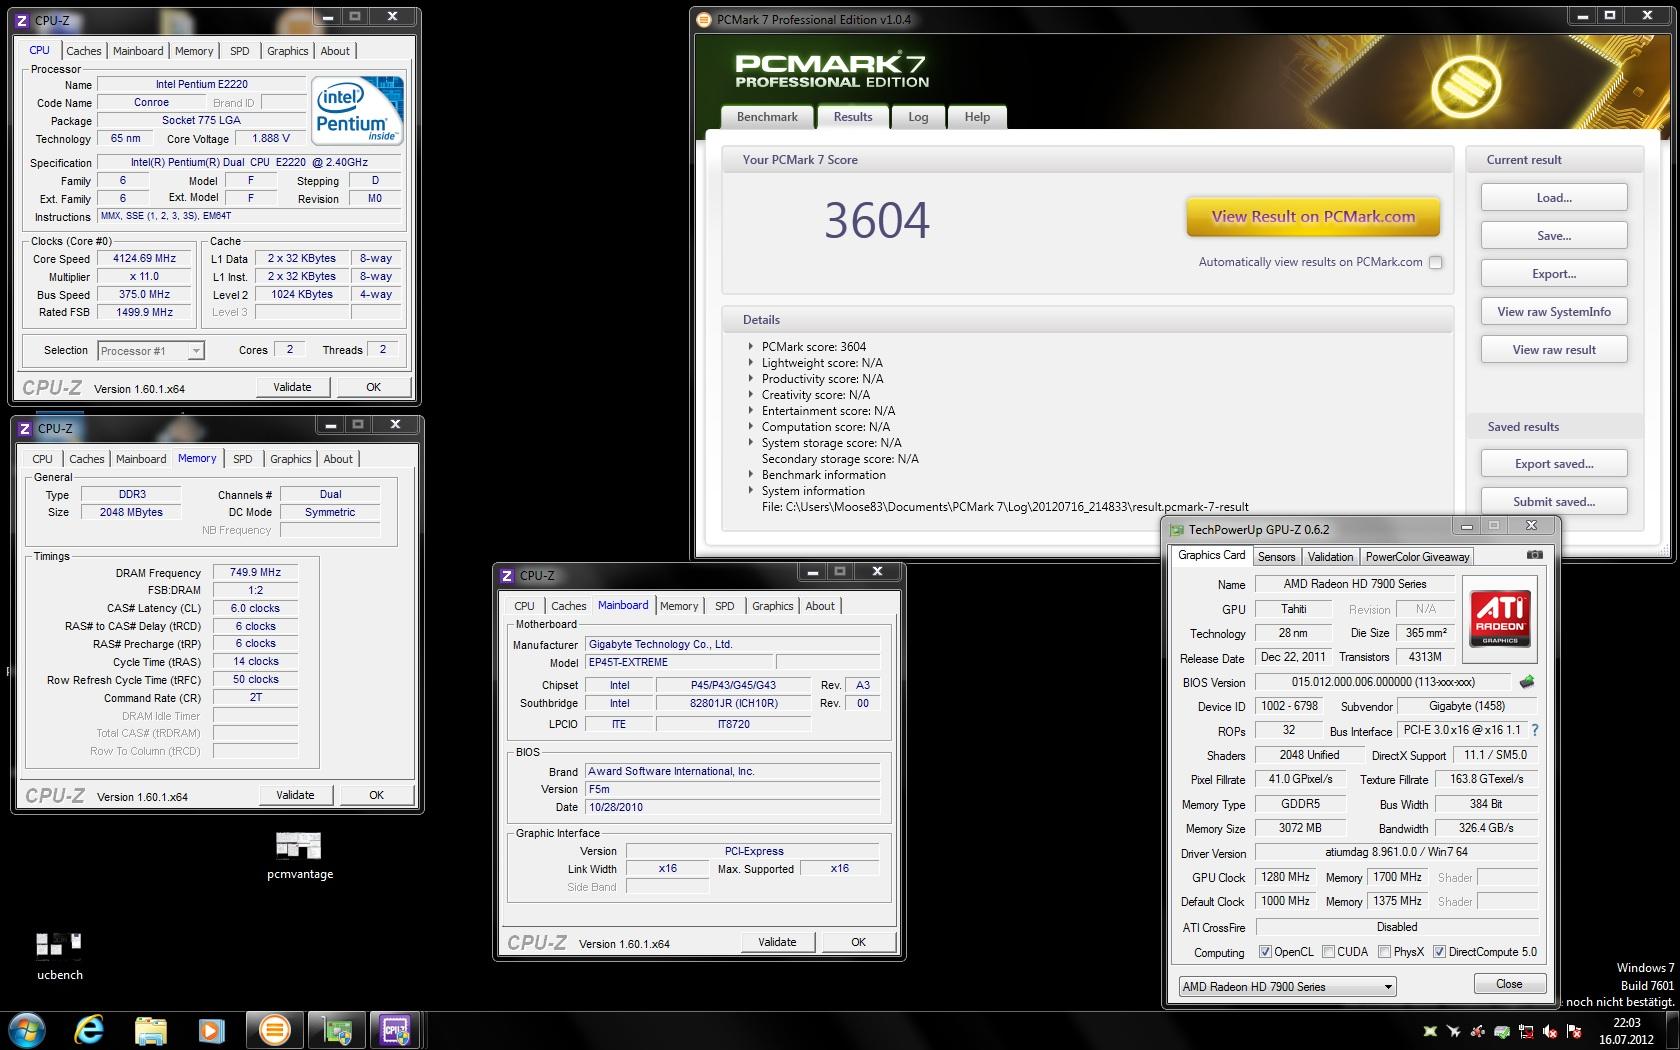Select the ucbench desktop icon
Image resolution: width=1680 pixels, height=1050 pixels.
click(59, 957)
